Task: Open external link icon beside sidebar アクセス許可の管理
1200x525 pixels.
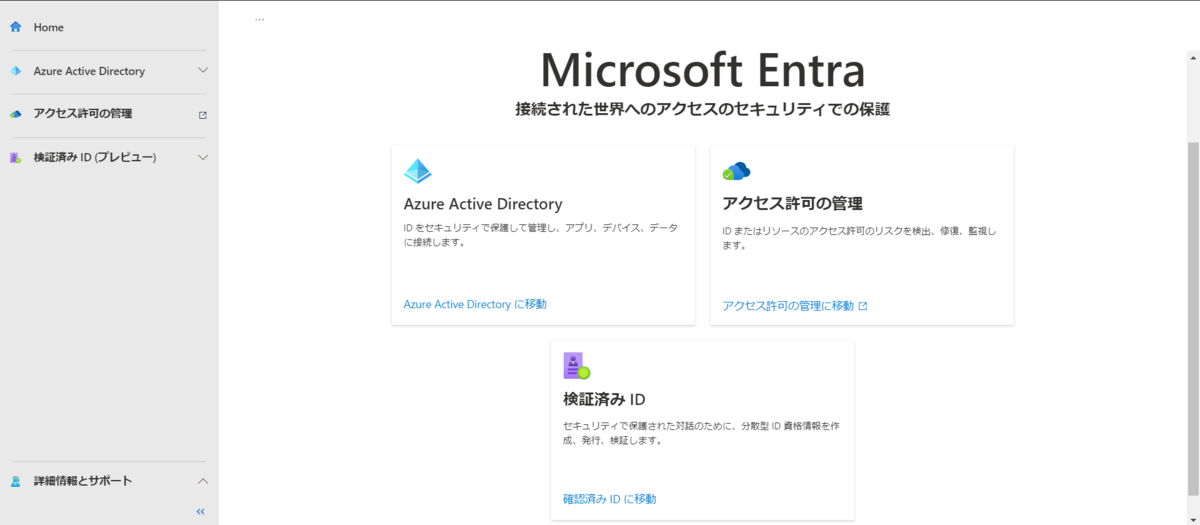Action: click(203, 114)
